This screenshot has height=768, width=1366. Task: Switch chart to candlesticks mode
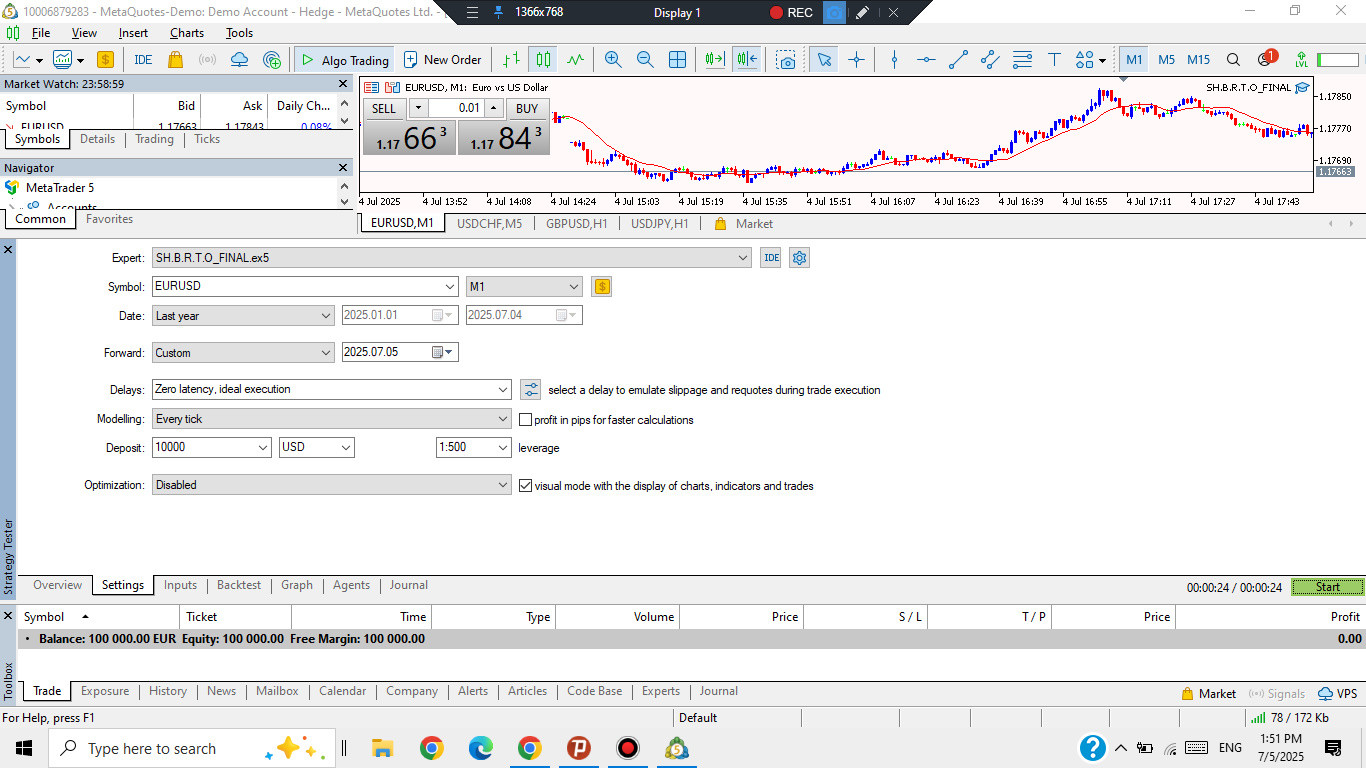point(543,60)
